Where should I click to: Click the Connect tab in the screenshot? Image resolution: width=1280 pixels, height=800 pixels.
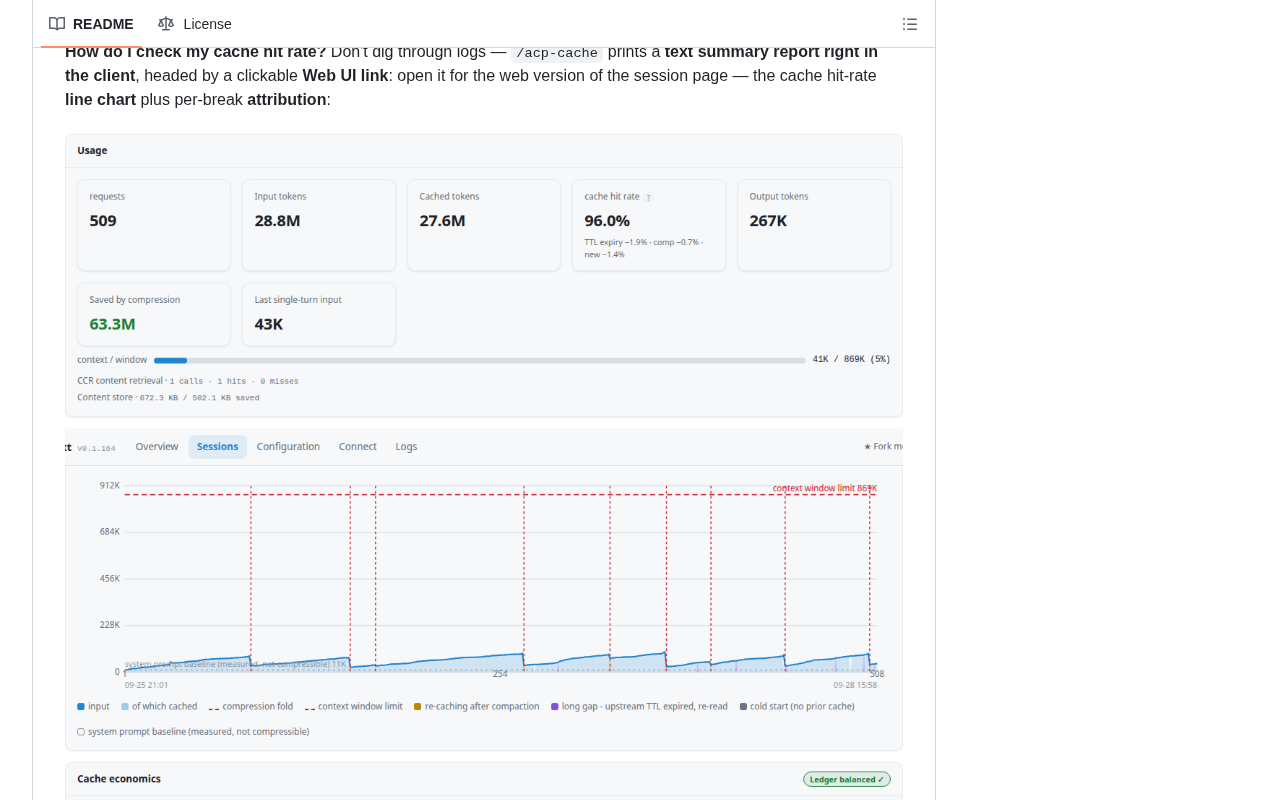pos(358,447)
